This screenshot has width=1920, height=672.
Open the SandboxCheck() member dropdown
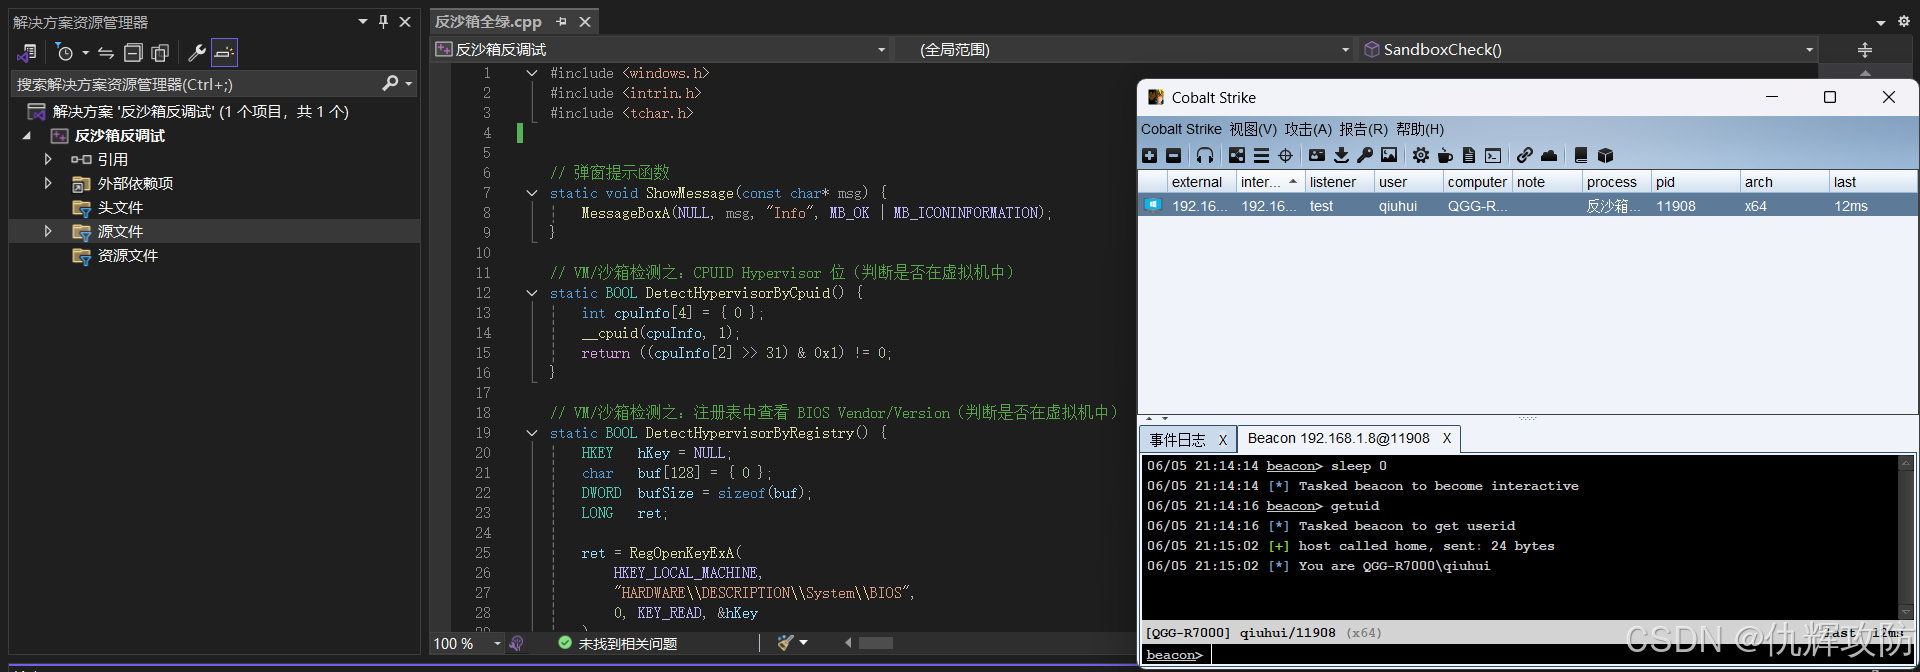[1809, 49]
